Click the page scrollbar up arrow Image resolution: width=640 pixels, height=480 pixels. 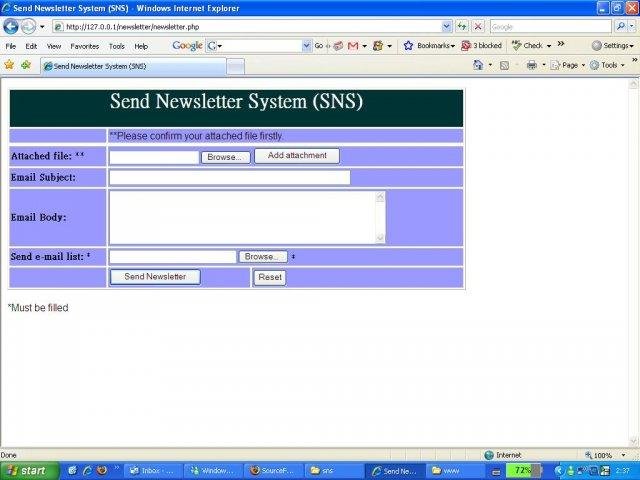(633, 84)
